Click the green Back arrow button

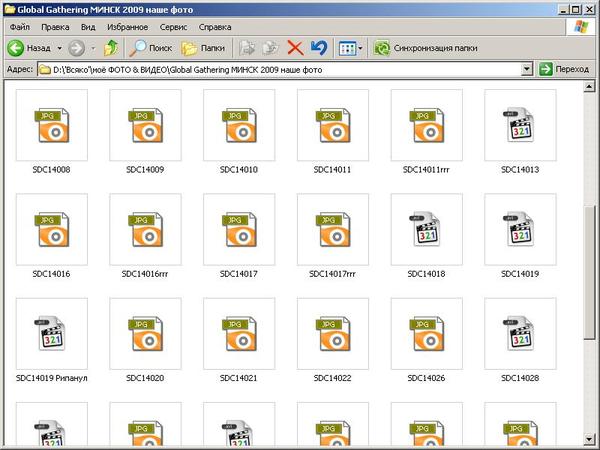click(16, 48)
